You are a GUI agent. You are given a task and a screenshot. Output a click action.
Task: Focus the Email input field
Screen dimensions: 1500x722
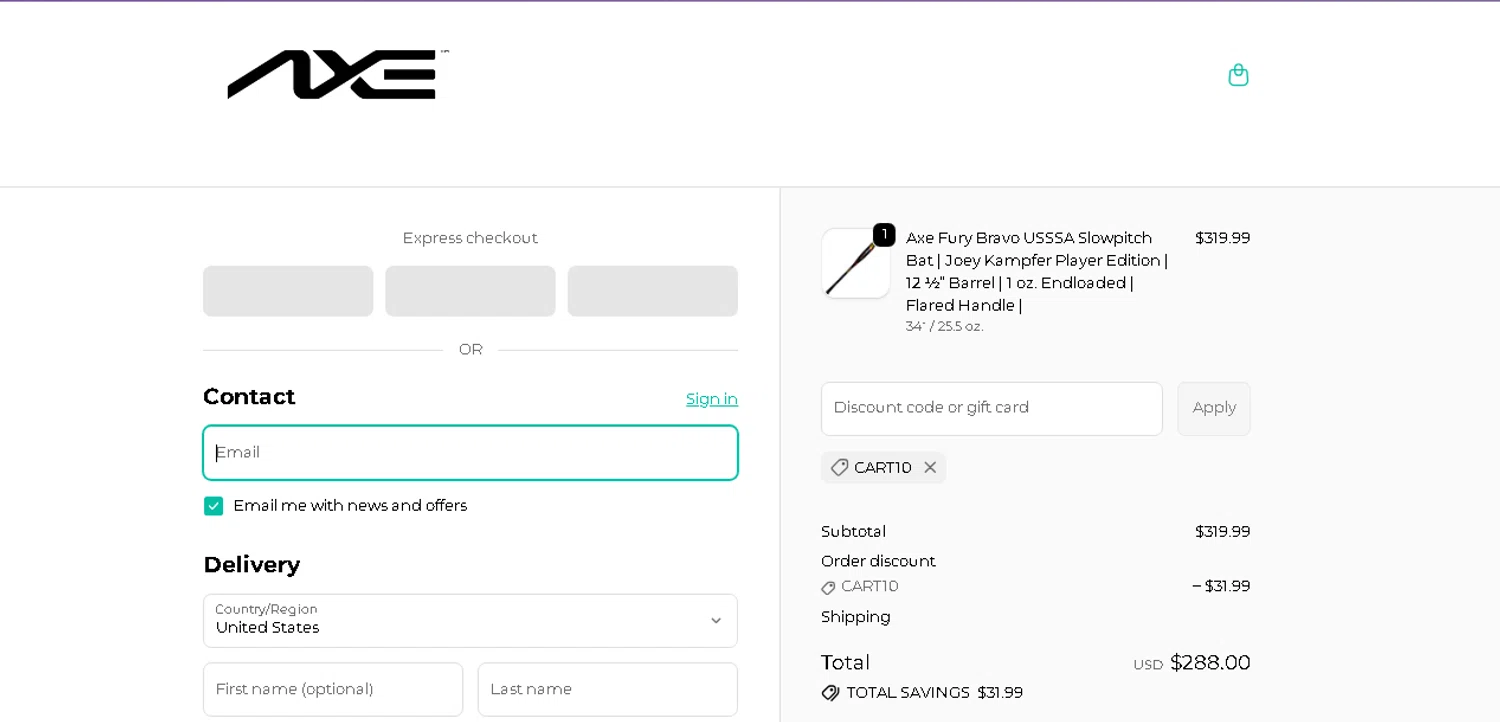[x=470, y=453]
